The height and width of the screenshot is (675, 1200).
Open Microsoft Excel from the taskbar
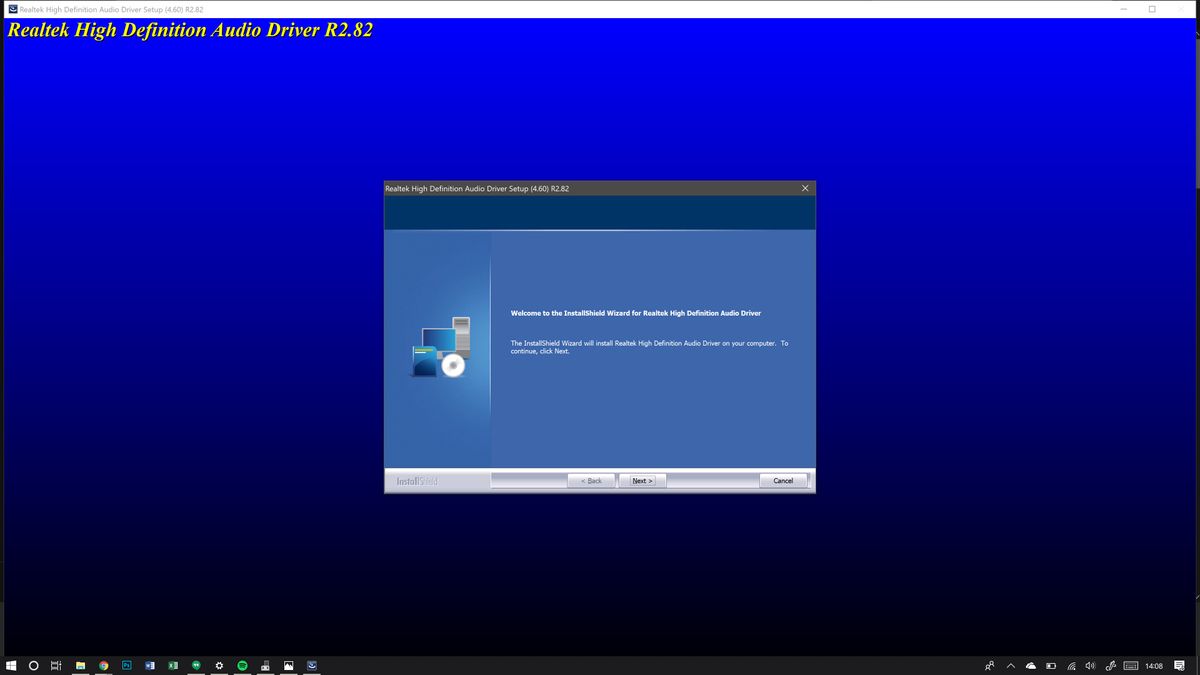tap(172, 665)
